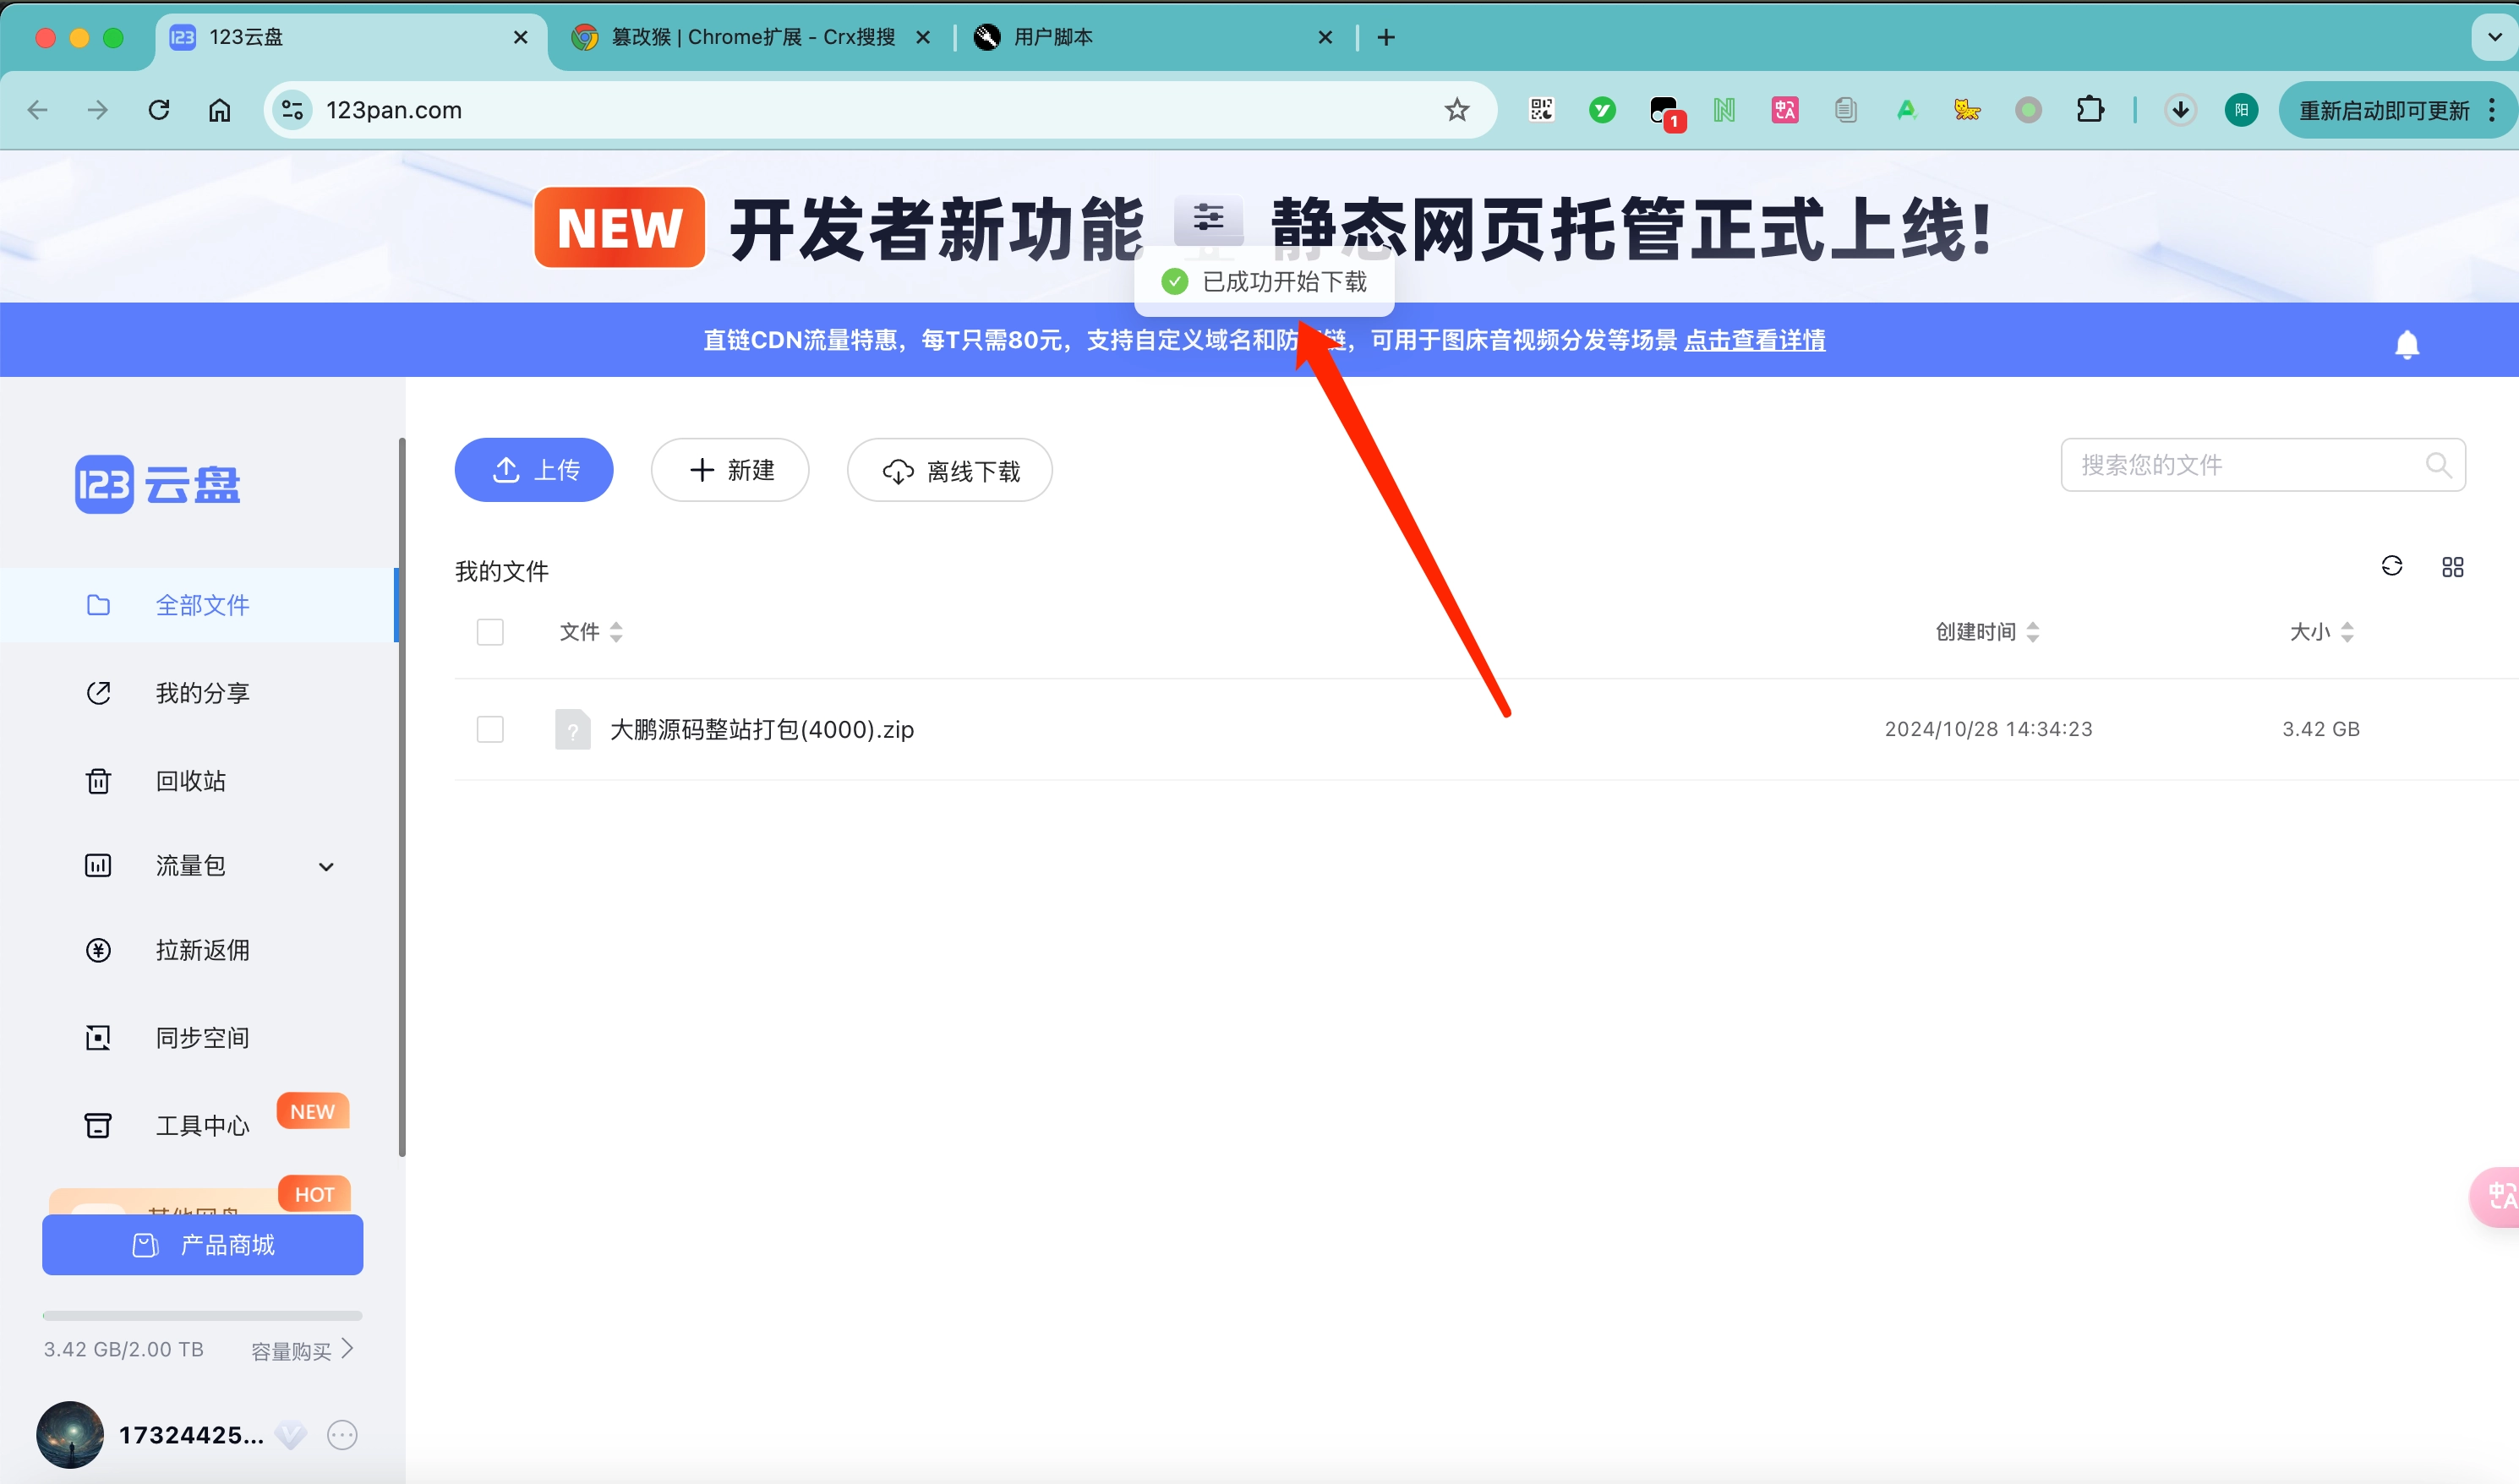Open the Tampermonkey extension icon
This screenshot has width=2519, height=1484.
click(1663, 110)
